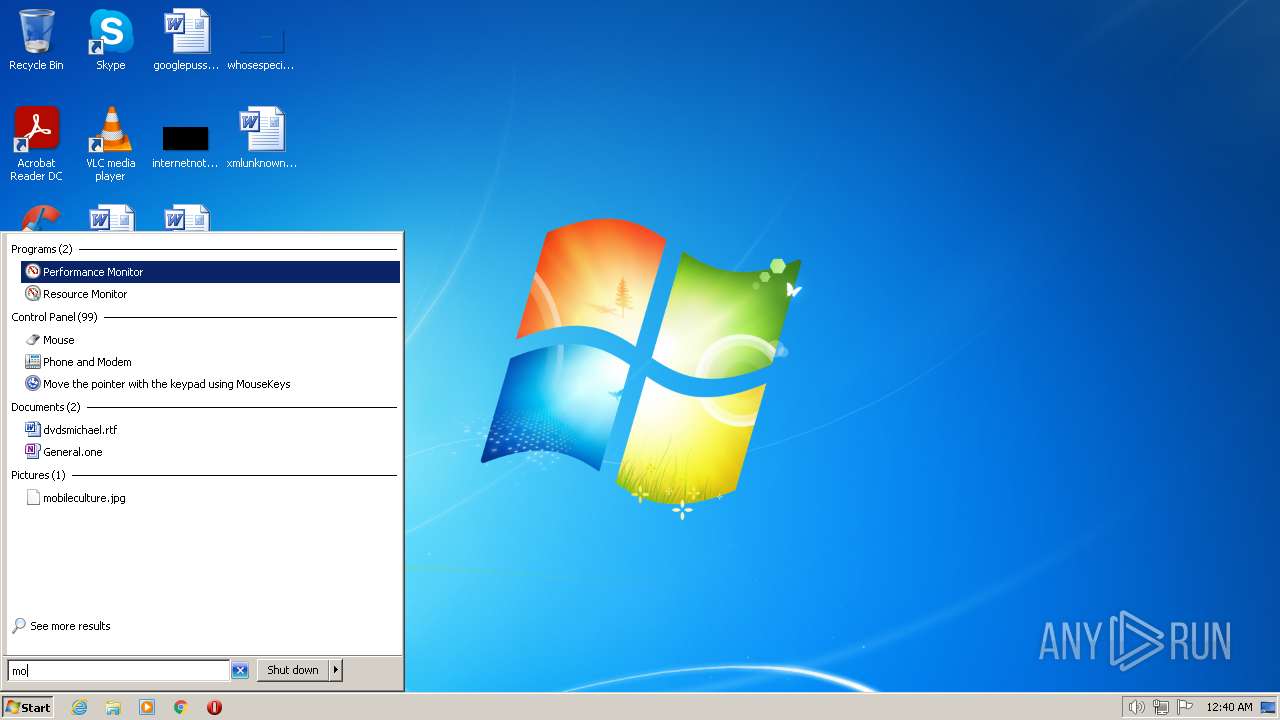Click Phone and Modem result icon
Screen dimensions: 1280x720
[x=33, y=362]
